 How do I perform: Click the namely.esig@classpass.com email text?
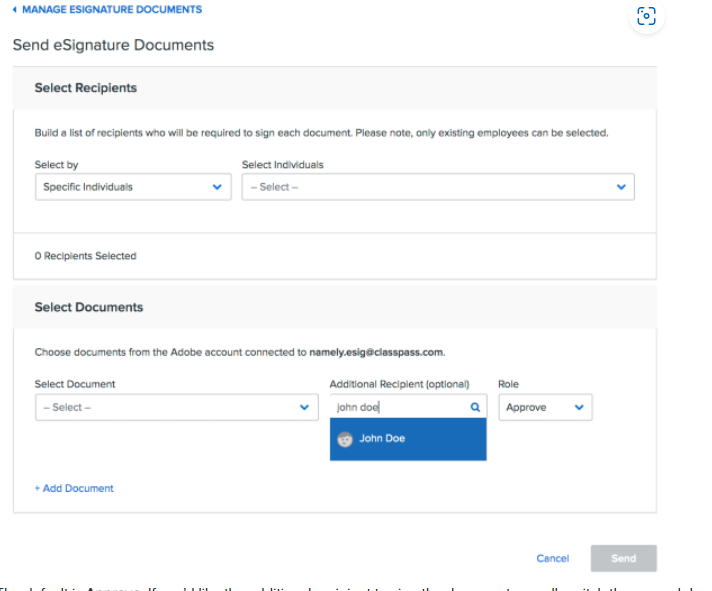[x=376, y=352]
